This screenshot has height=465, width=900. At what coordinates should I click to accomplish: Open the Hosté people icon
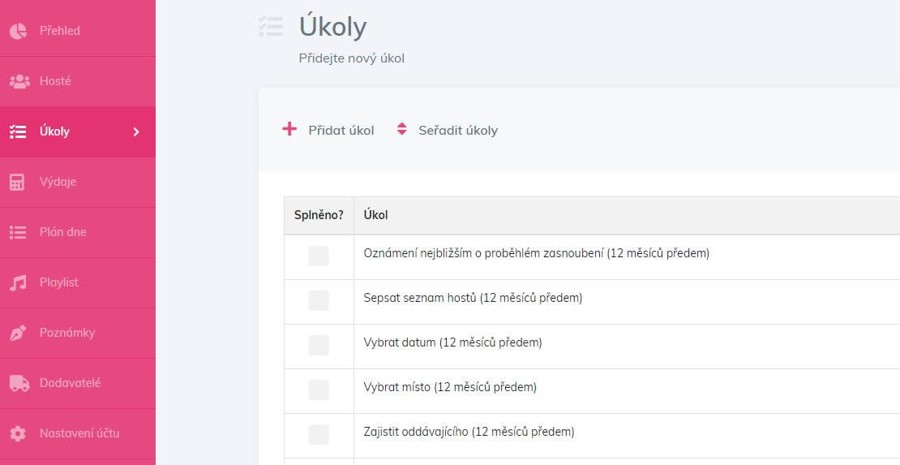(x=20, y=82)
